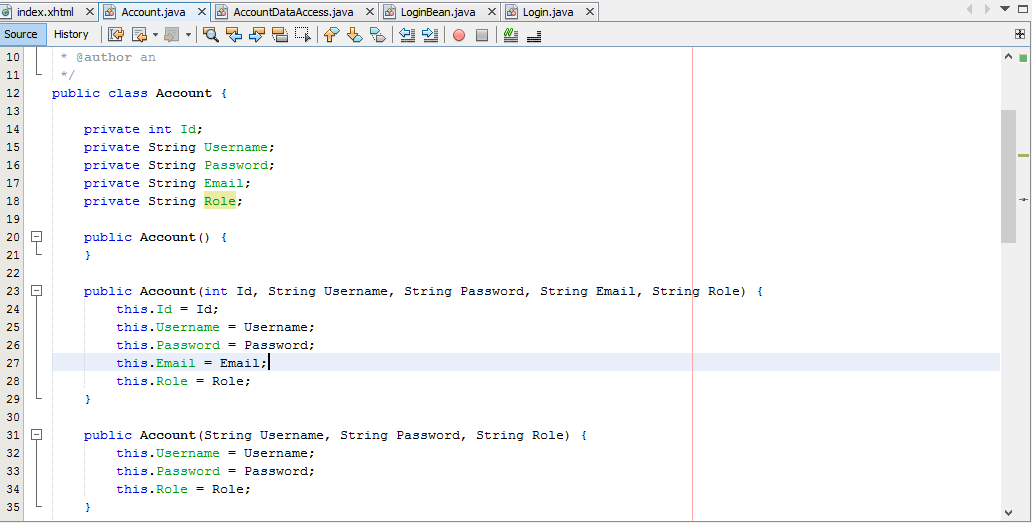The width and height of the screenshot is (1032, 523).
Task: Click vertical scrollbar thumb
Action: click(1008, 176)
